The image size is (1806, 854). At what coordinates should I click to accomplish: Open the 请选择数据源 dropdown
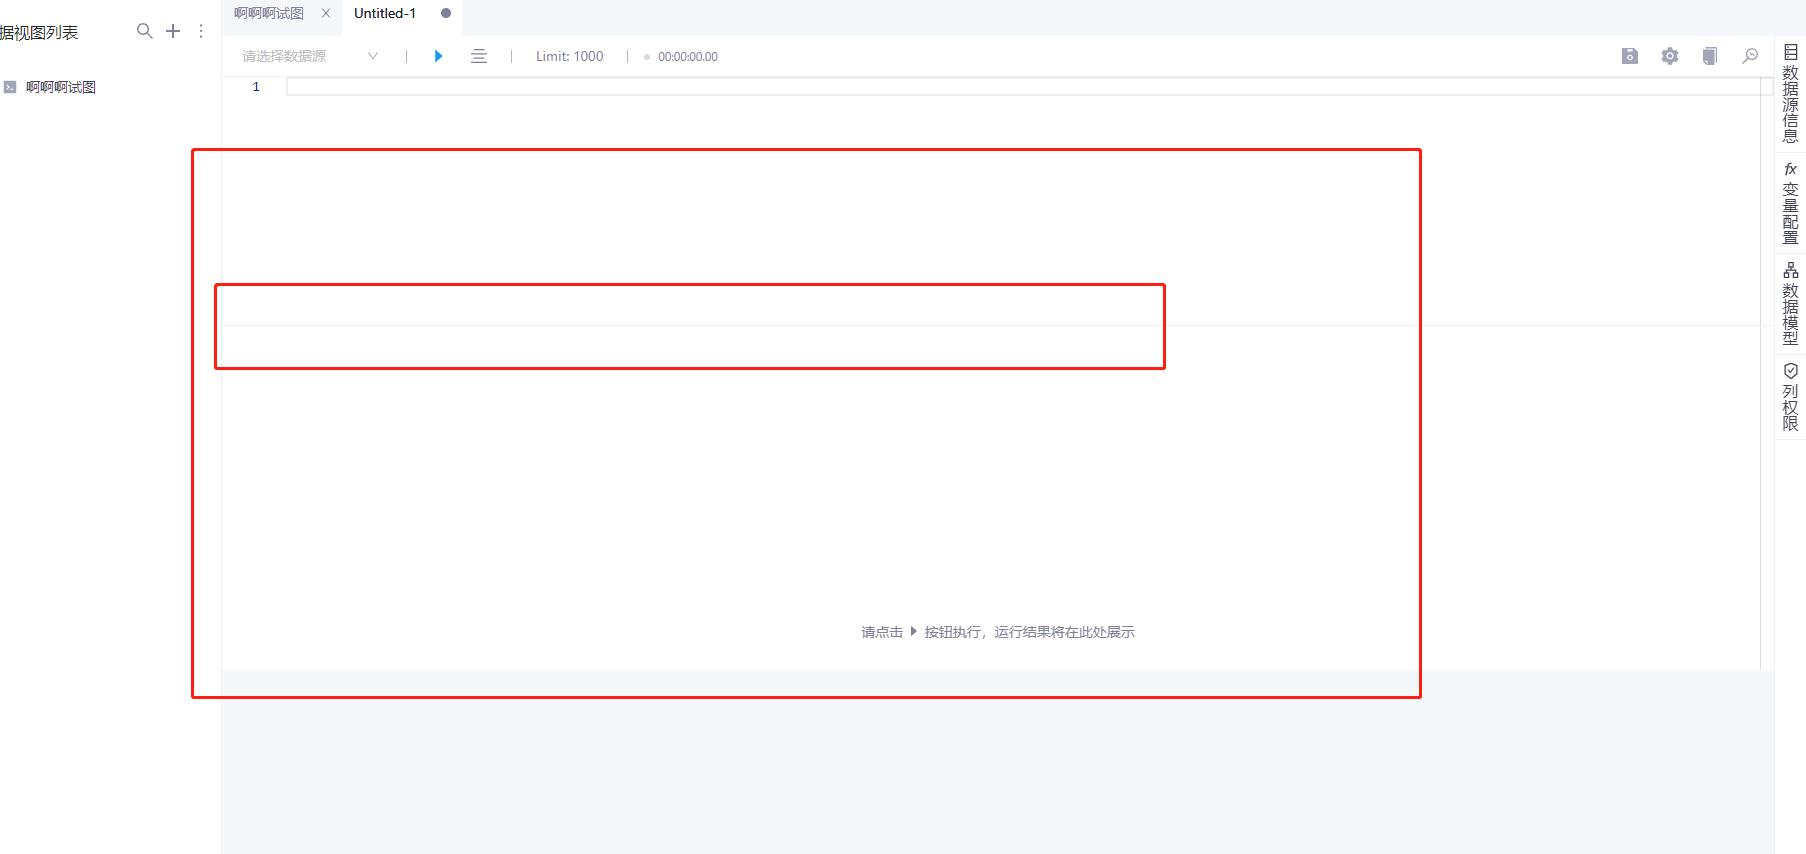click(x=310, y=56)
